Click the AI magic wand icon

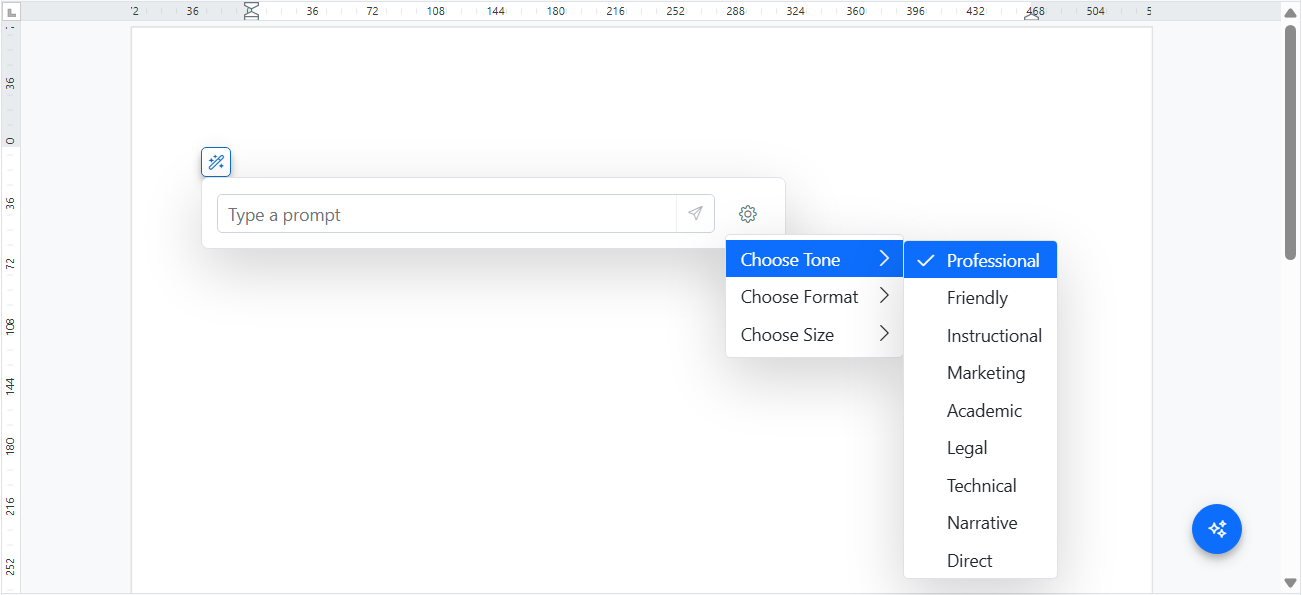(x=216, y=162)
